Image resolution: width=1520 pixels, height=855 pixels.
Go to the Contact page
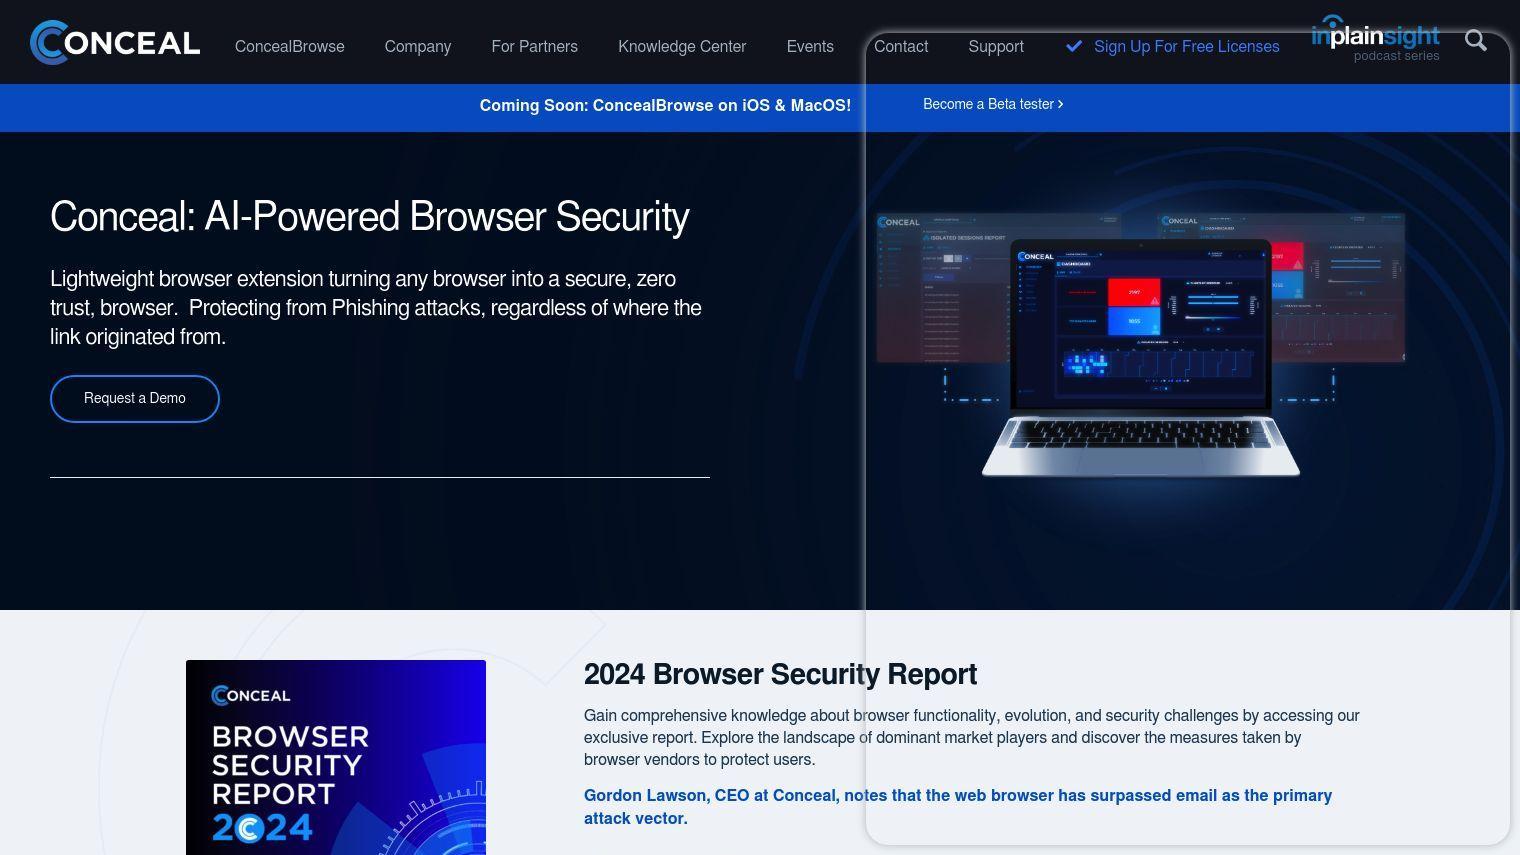(901, 46)
